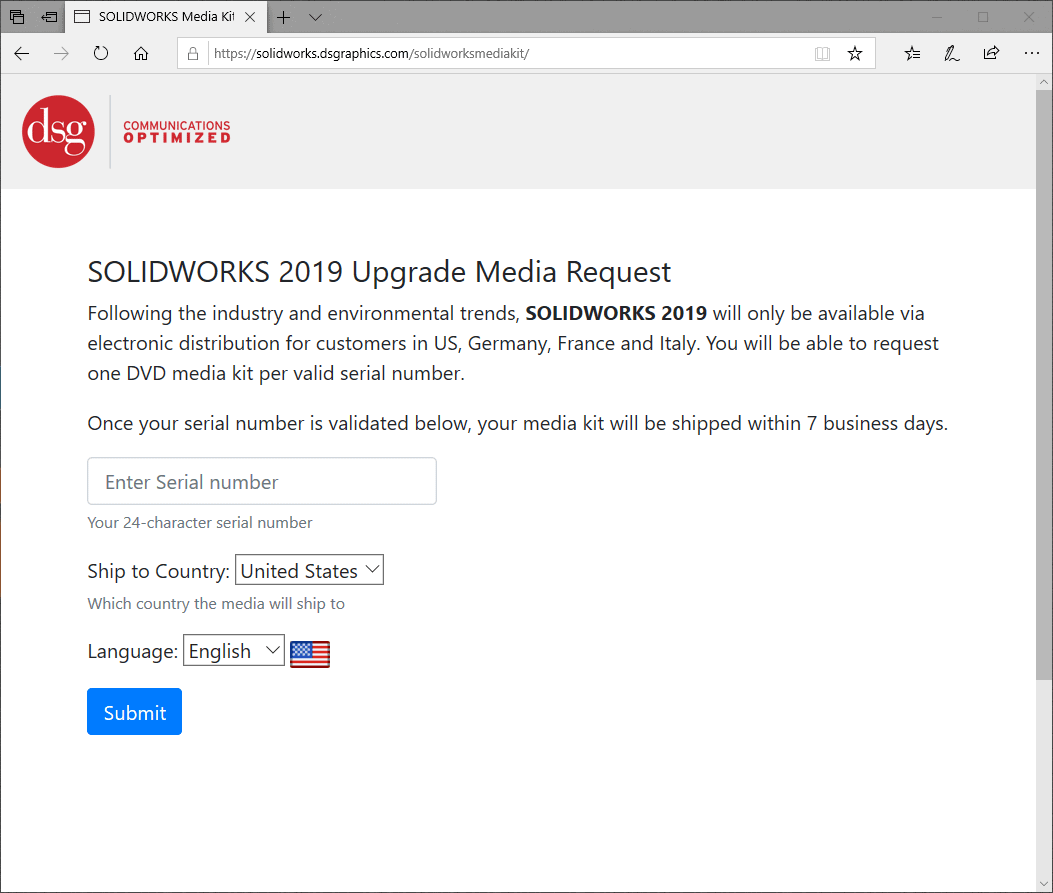Close the browser window

(1028, 17)
